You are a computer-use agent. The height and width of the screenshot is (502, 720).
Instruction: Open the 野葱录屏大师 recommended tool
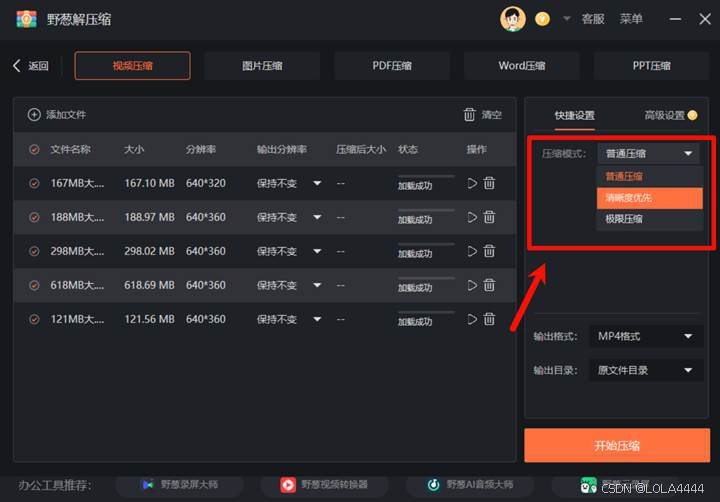coord(180,485)
